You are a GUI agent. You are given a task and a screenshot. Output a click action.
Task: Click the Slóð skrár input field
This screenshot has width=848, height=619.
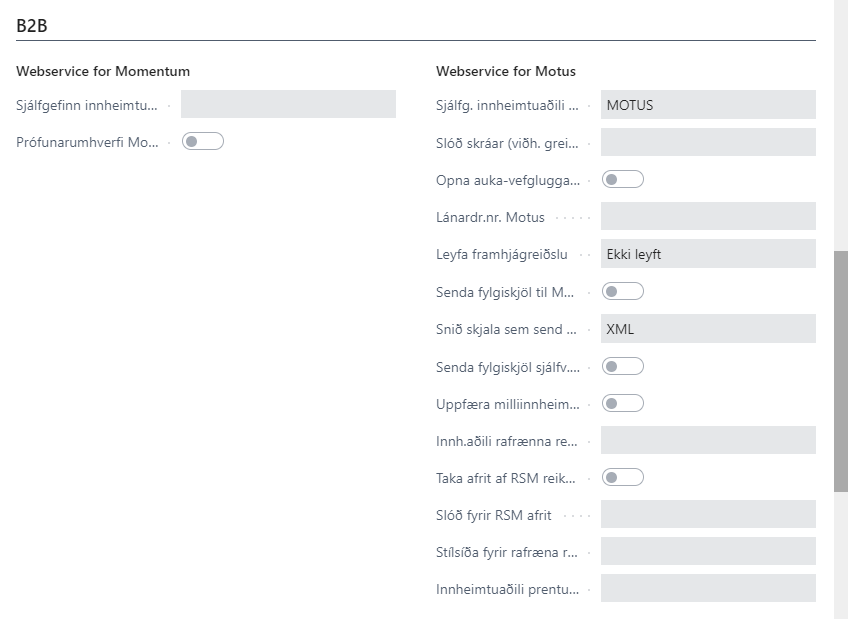point(708,142)
